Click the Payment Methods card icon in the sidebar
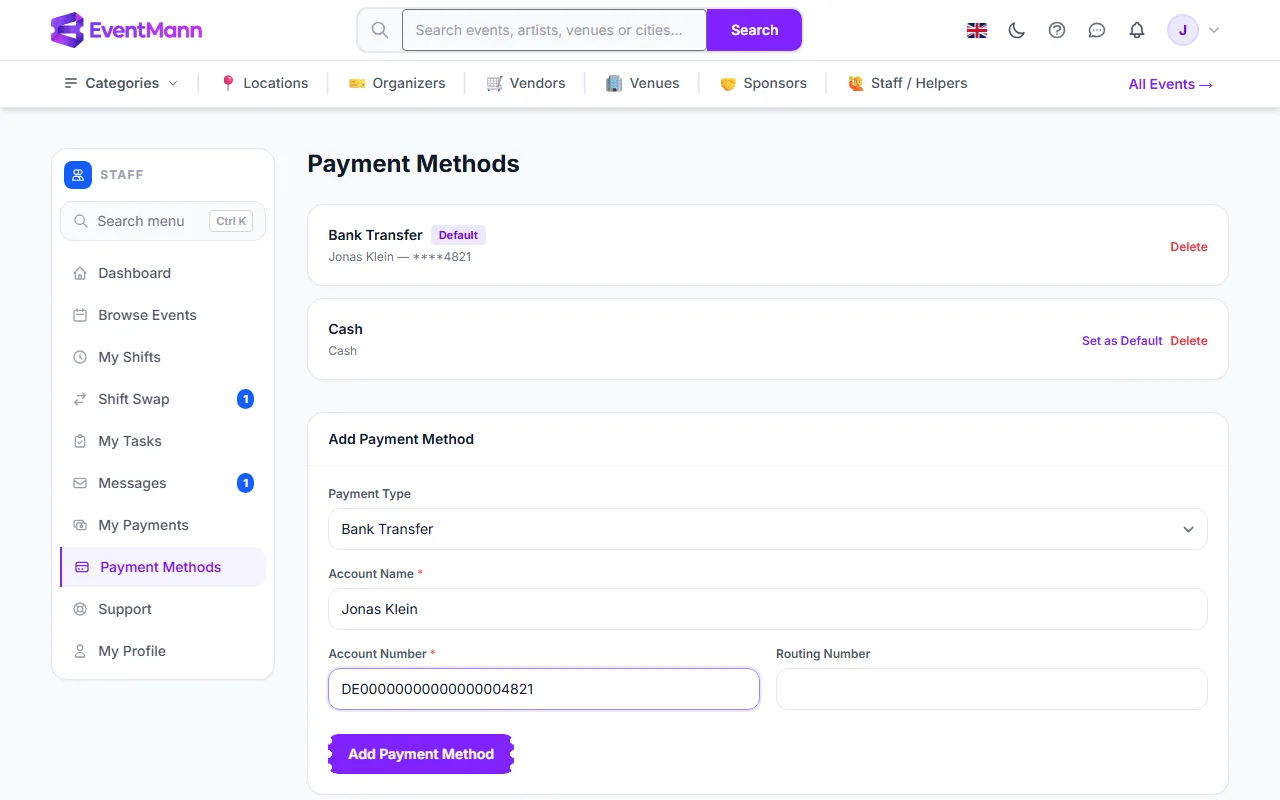 [x=82, y=567]
